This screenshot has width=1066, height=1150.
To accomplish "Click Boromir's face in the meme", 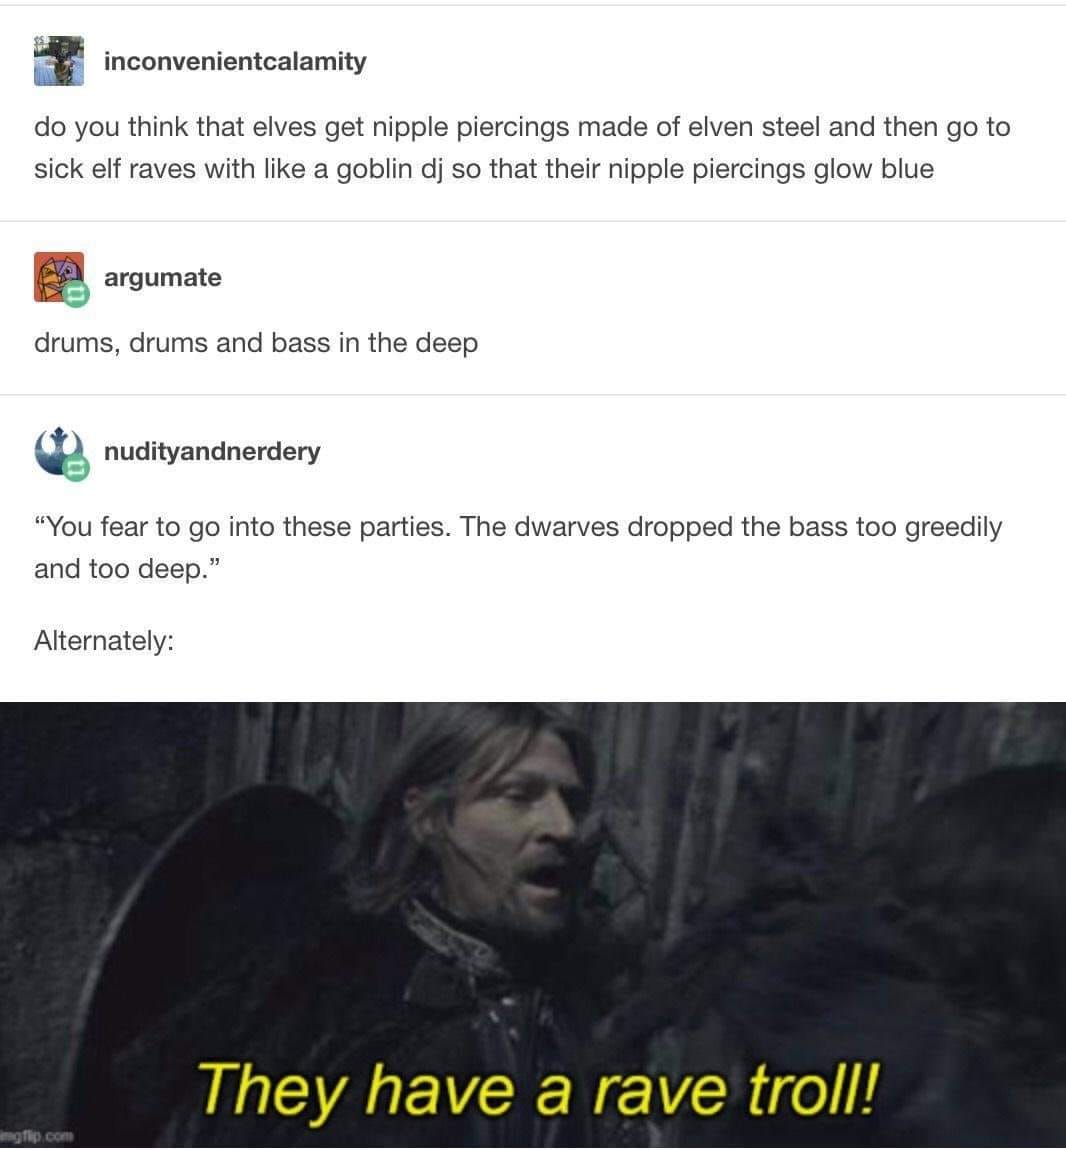I will (517, 829).
